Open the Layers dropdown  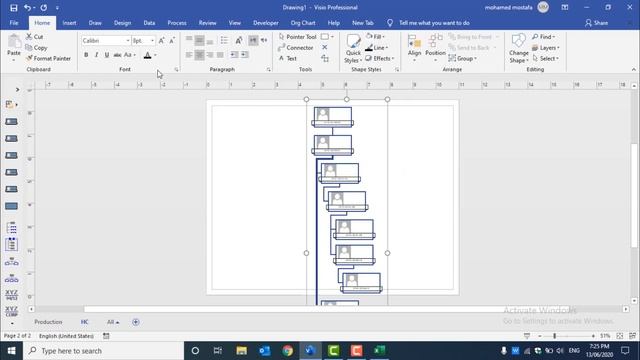click(x=545, y=48)
